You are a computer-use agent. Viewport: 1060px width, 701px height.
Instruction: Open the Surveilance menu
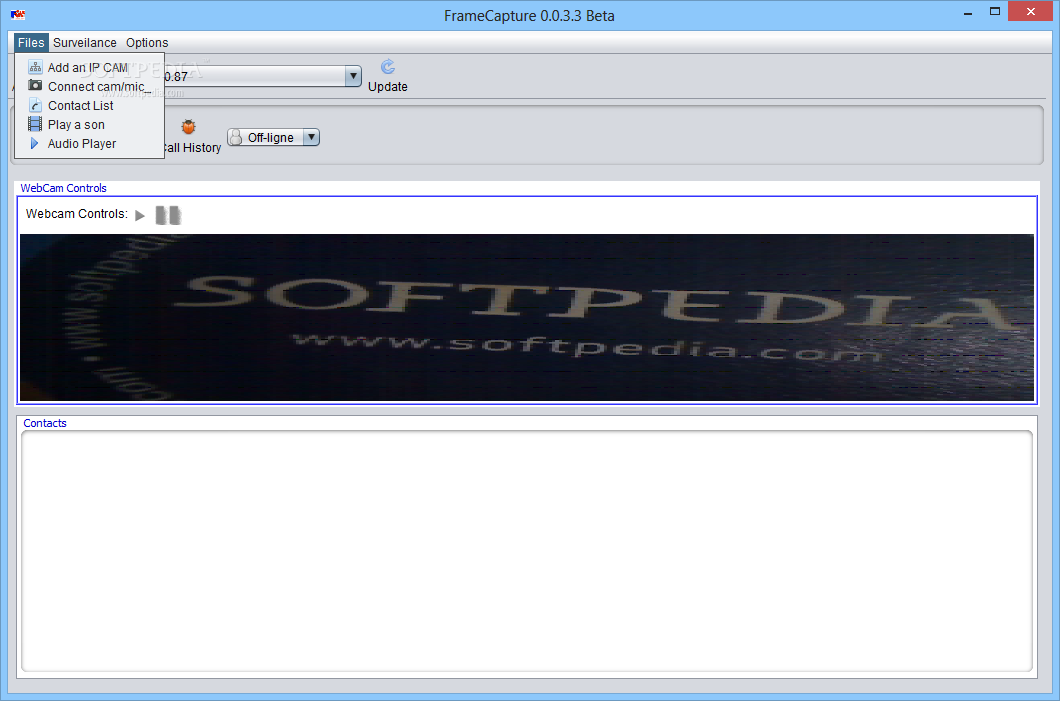pyautogui.click(x=85, y=43)
